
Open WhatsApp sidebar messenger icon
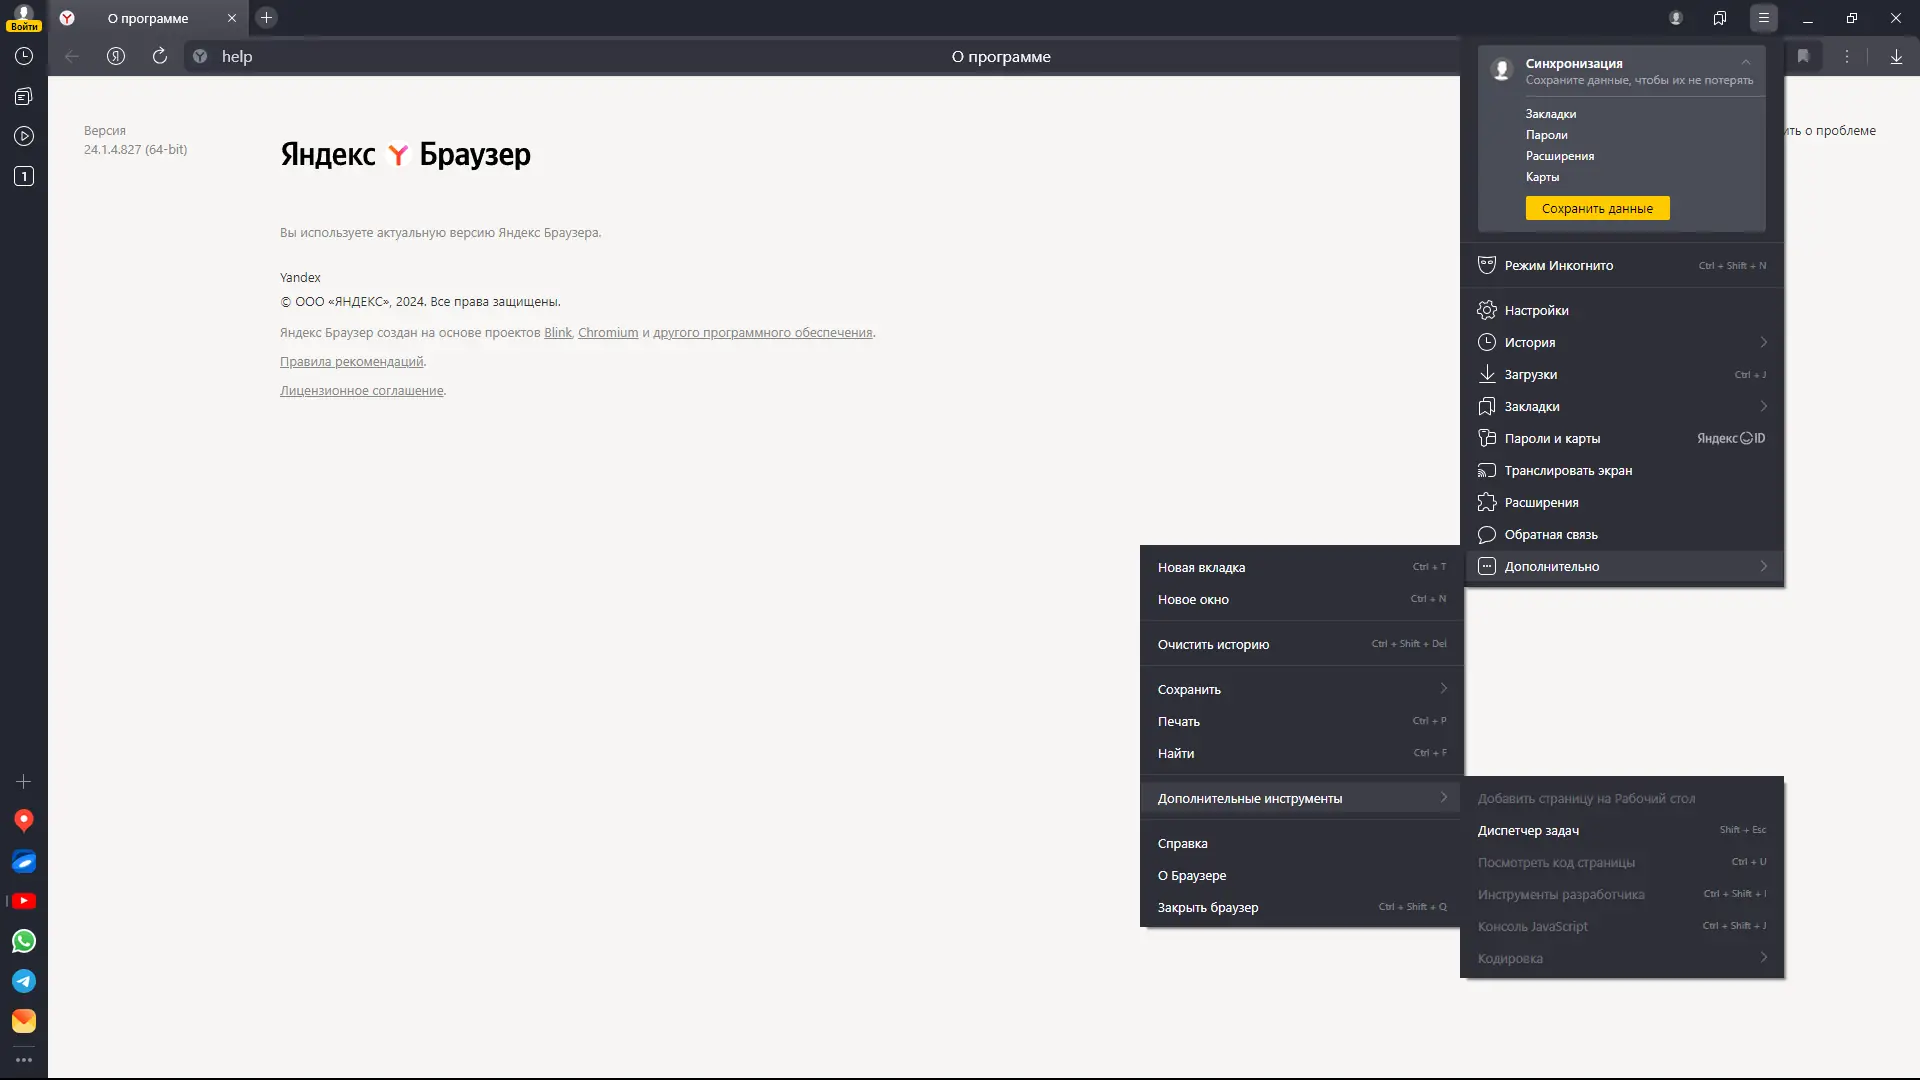click(24, 941)
